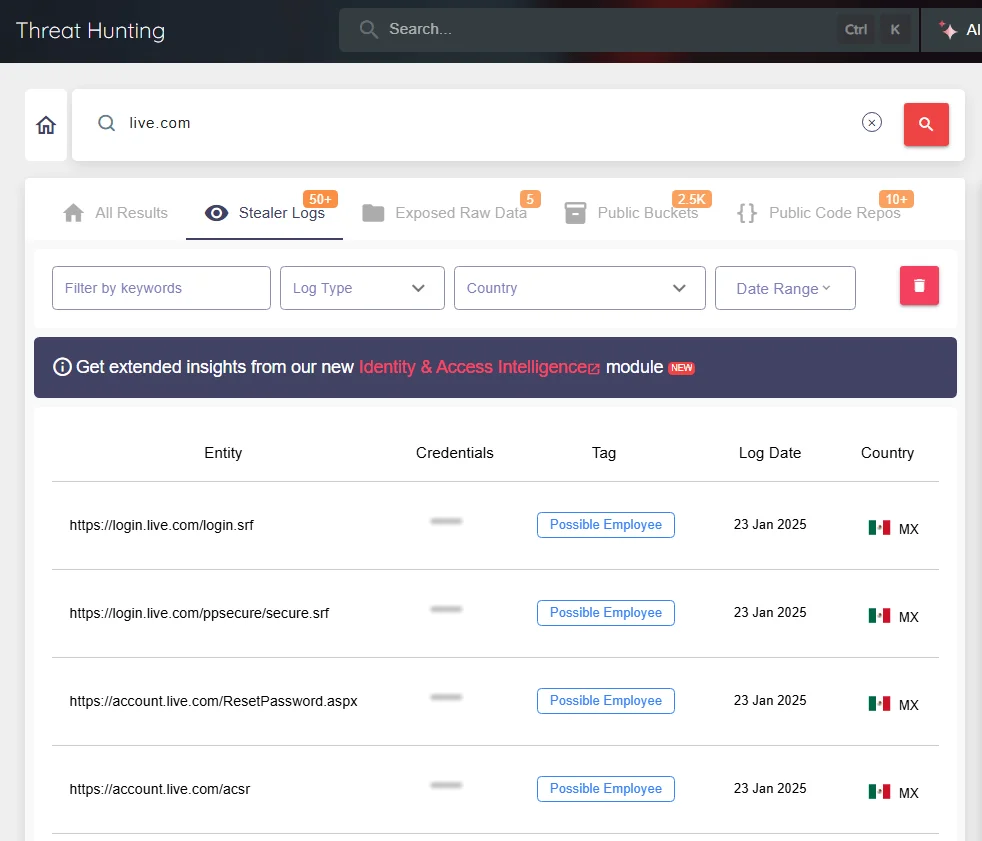Click the archive box icon on Public Buckets

(575, 213)
